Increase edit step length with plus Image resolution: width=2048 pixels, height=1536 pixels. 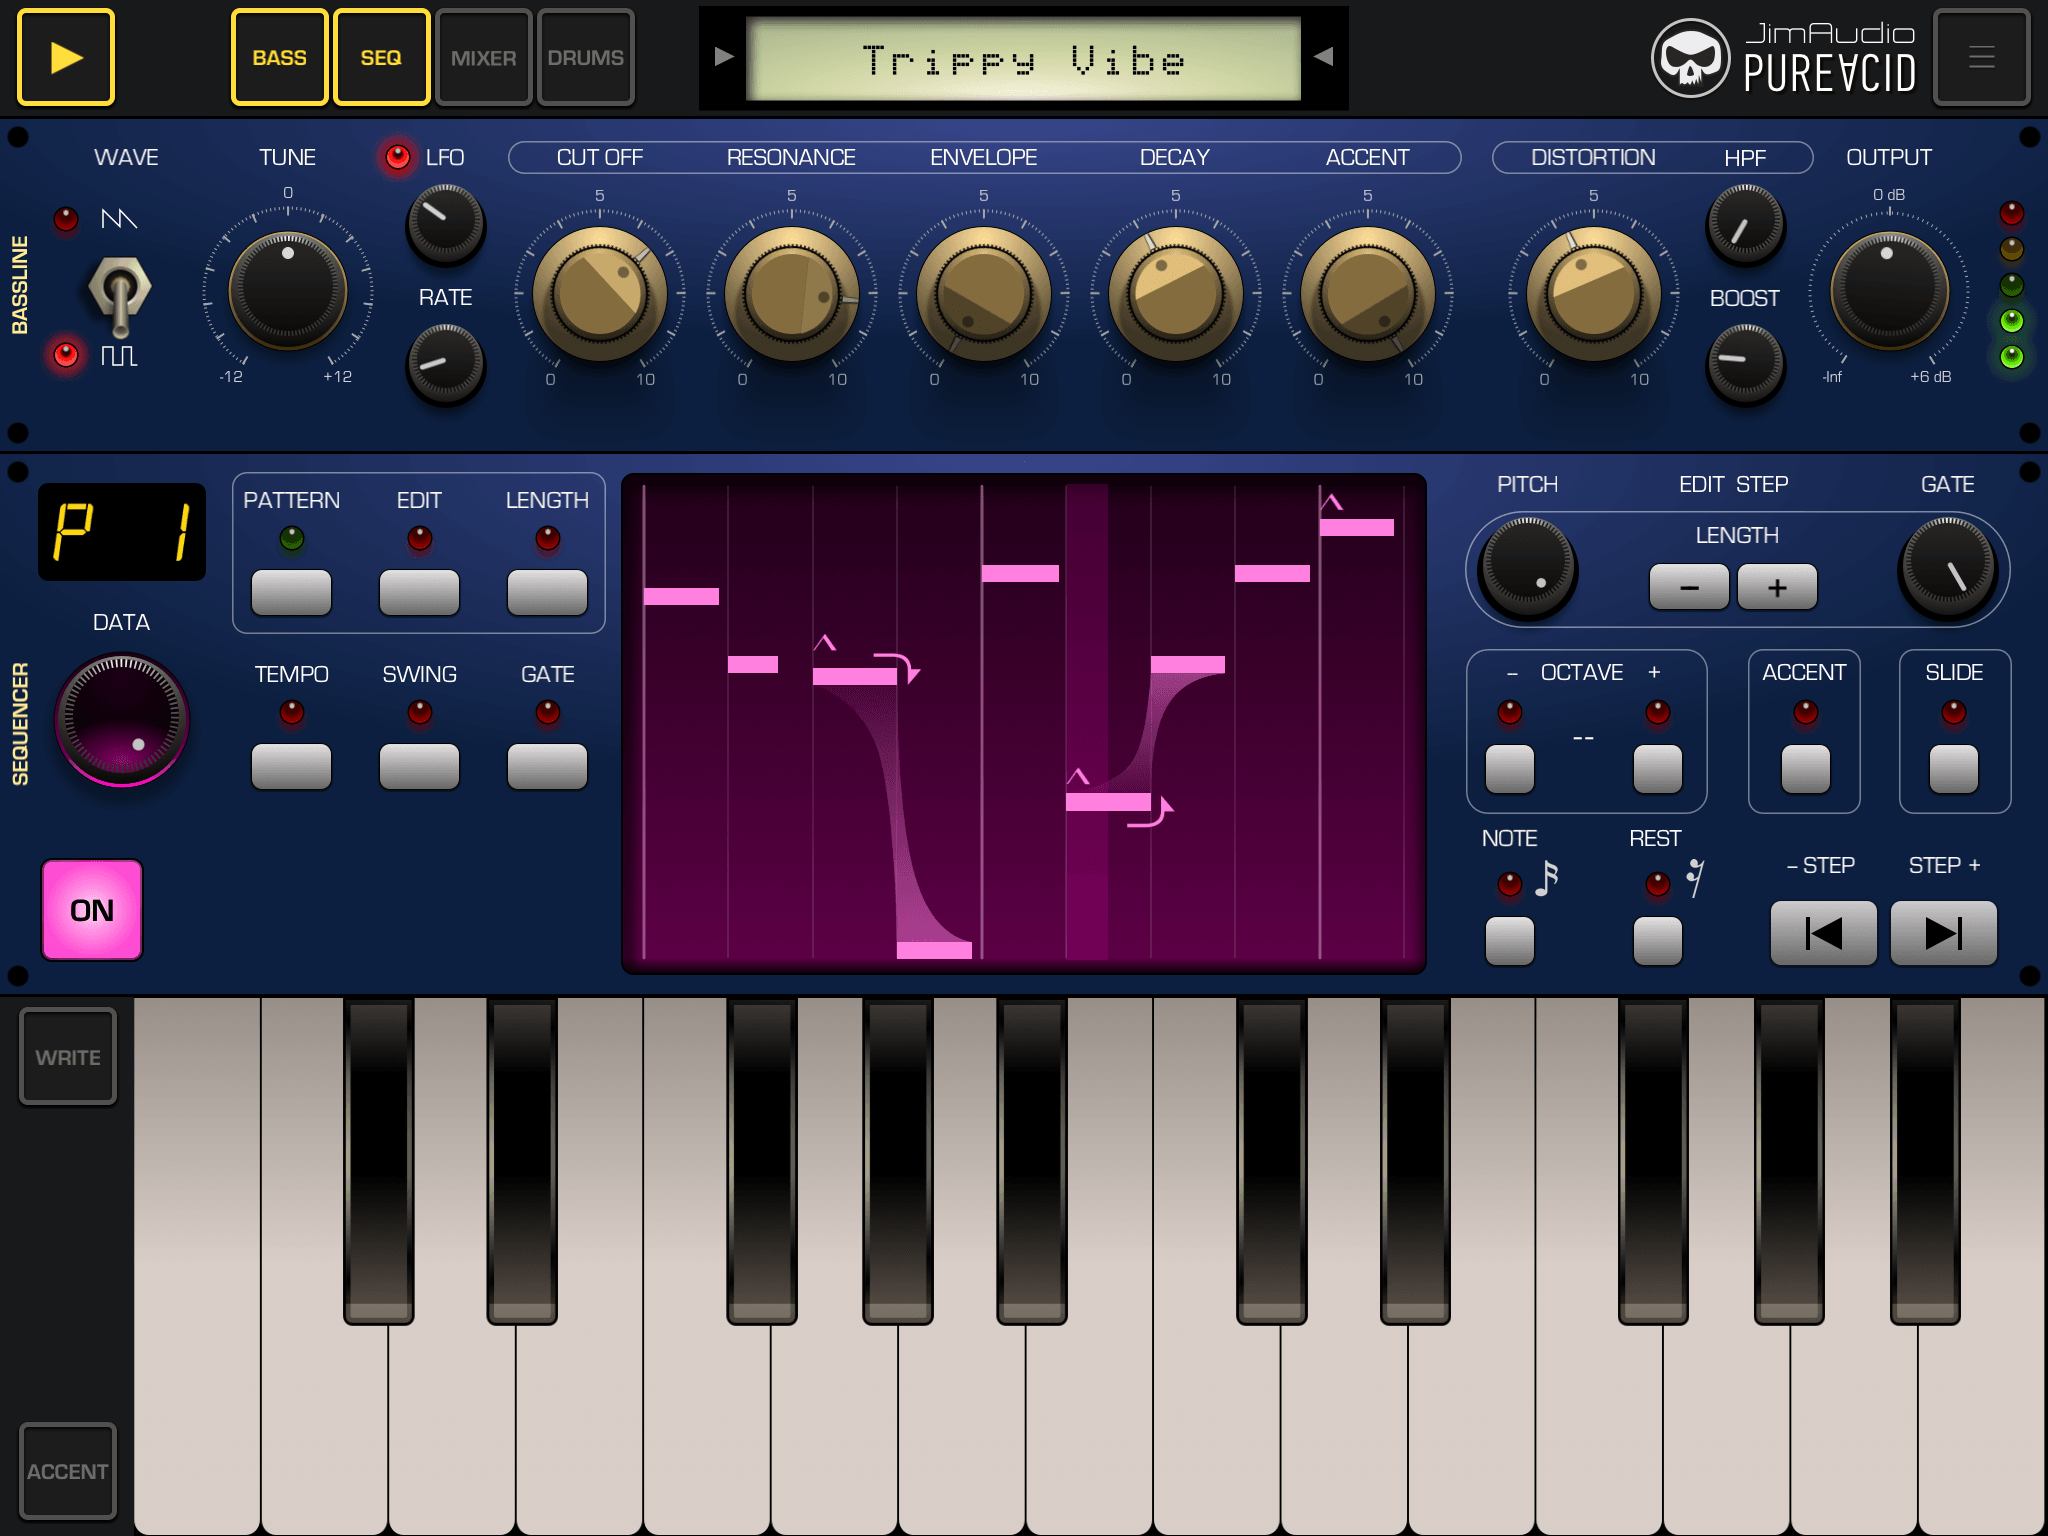click(x=1777, y=587)
